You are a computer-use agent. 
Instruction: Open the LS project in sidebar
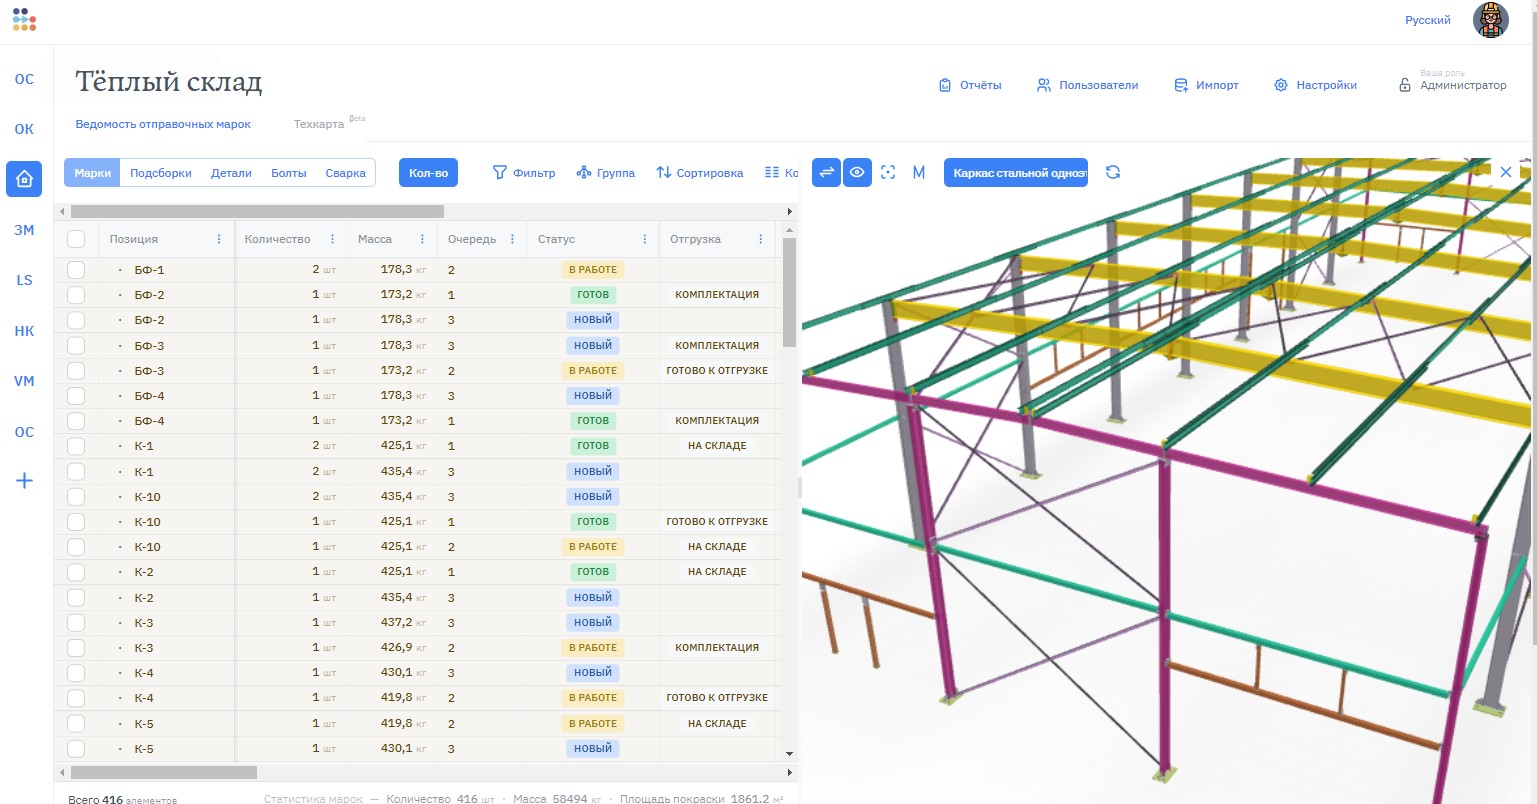24,280
